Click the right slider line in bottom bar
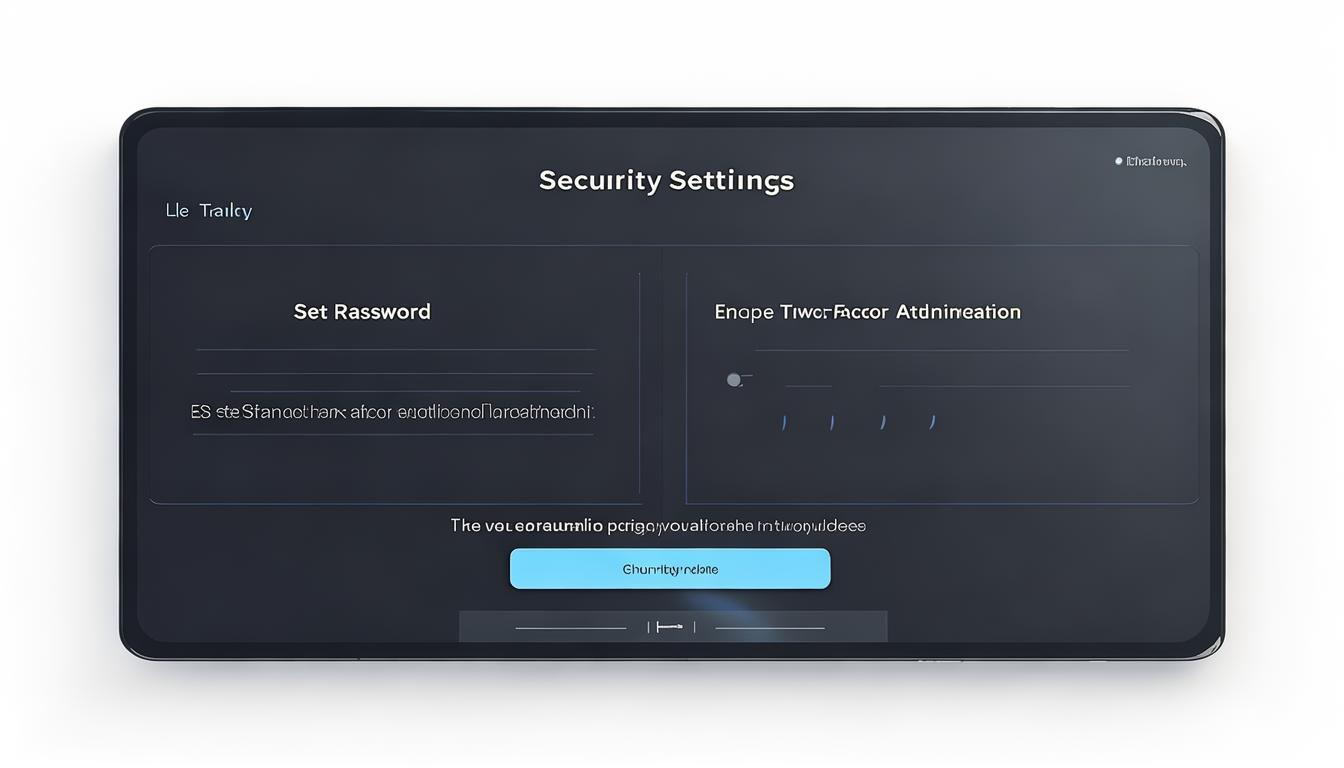Viewport: 1344px width, 768px height. pyautogui.click(x=770, y=628)
